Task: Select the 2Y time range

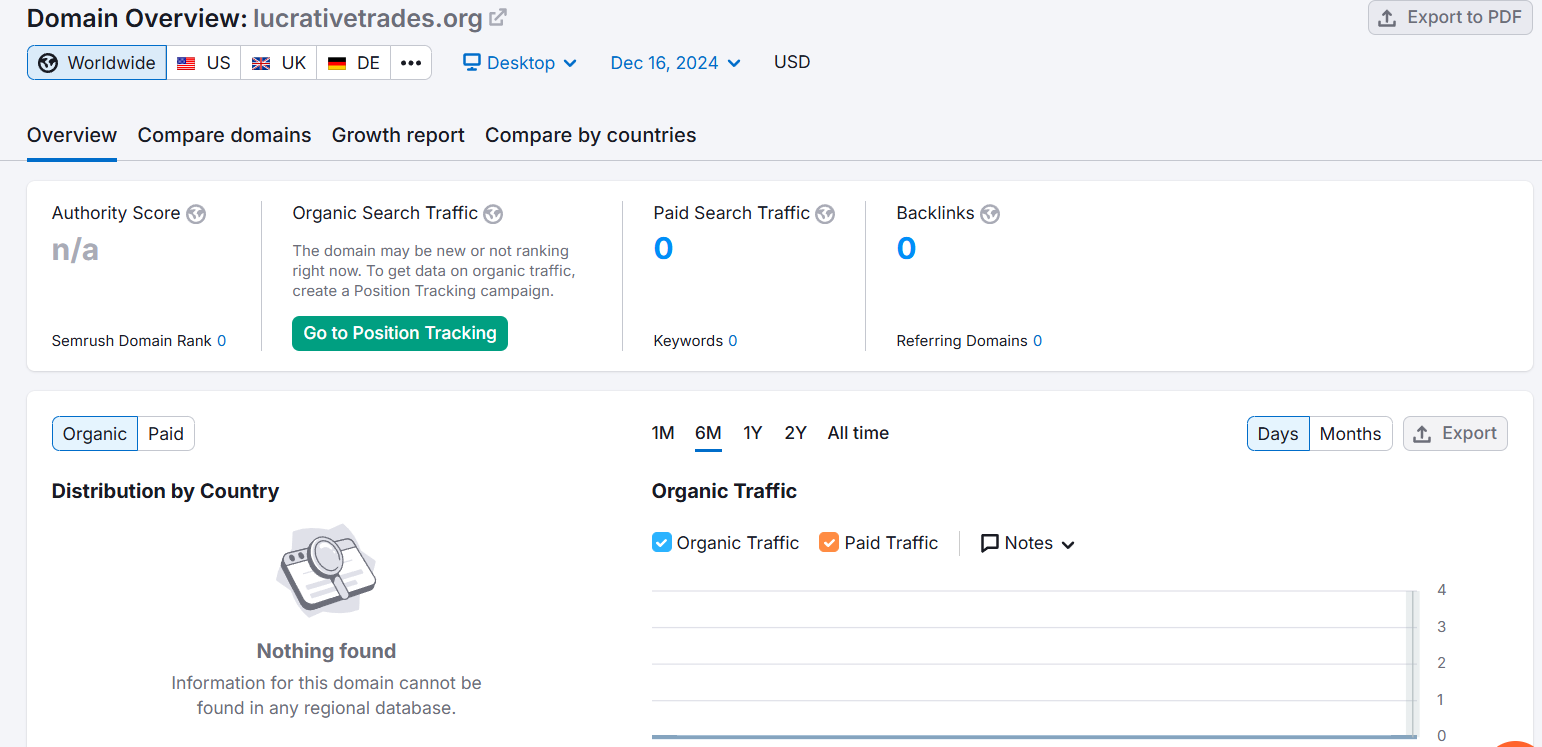Action: pyautogui.click(x=796, y=433)
